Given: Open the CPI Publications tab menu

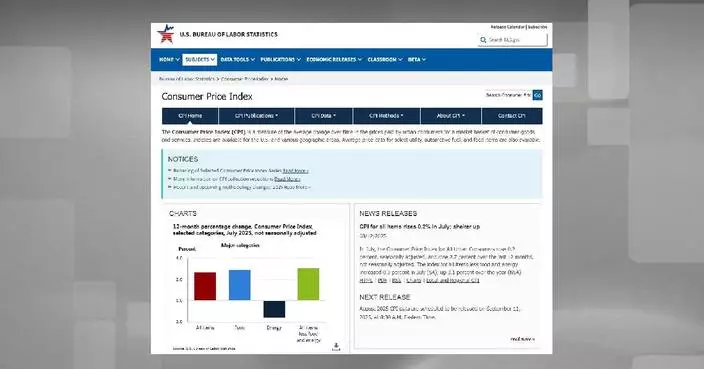Looking at the screenshot, I should tap(256, 116).
